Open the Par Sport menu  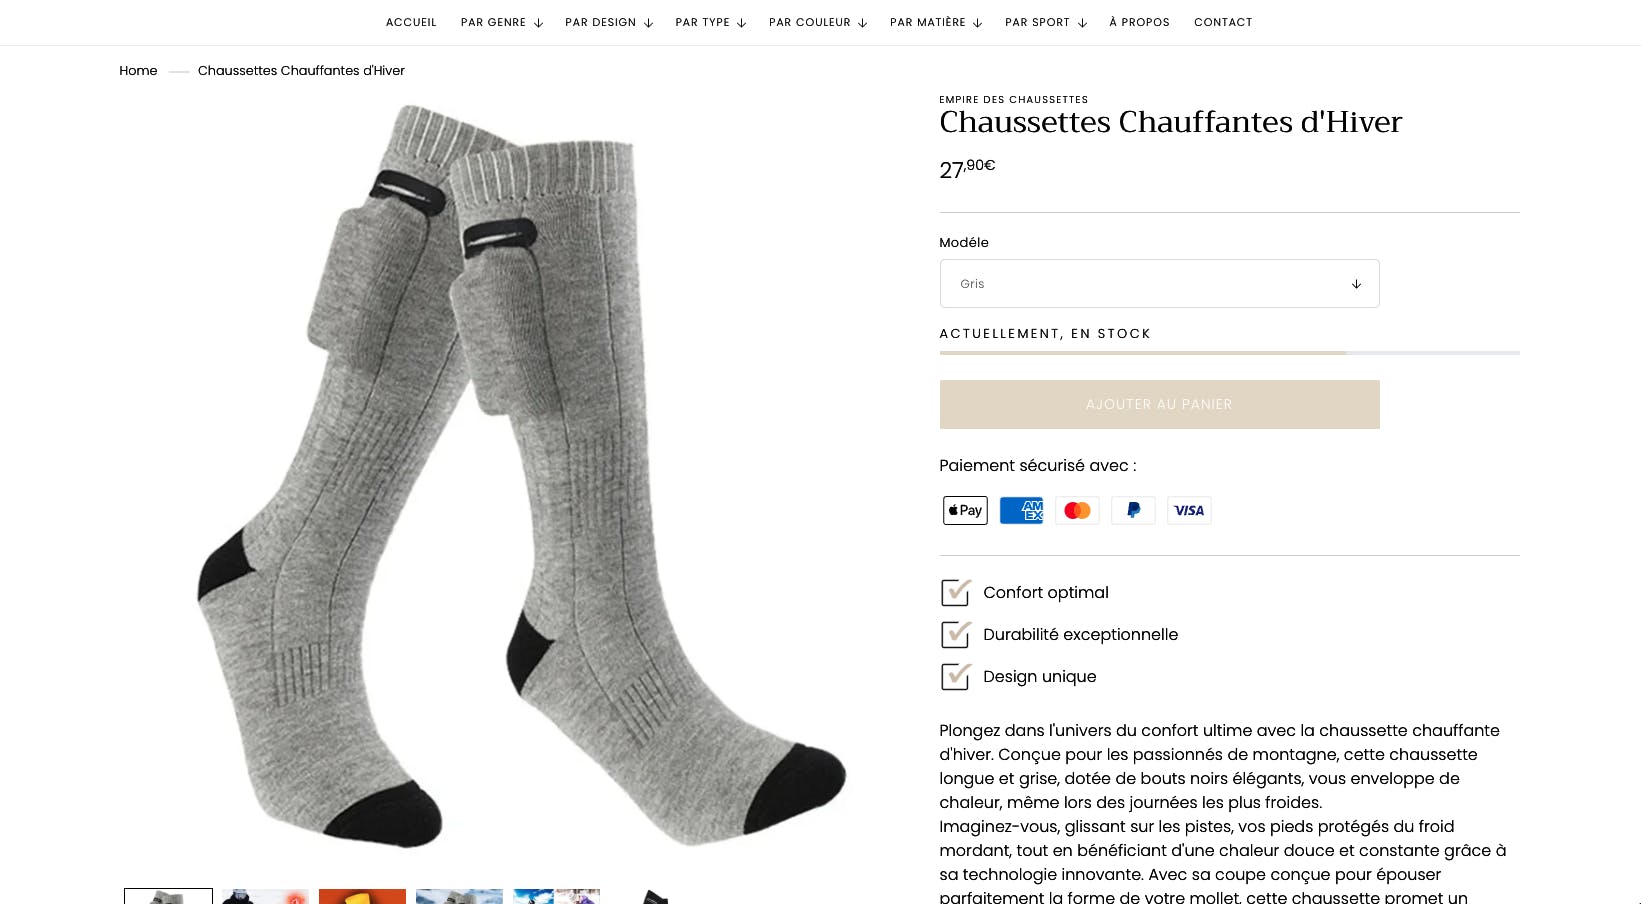pyautogui.click(x=1045, y=22)
